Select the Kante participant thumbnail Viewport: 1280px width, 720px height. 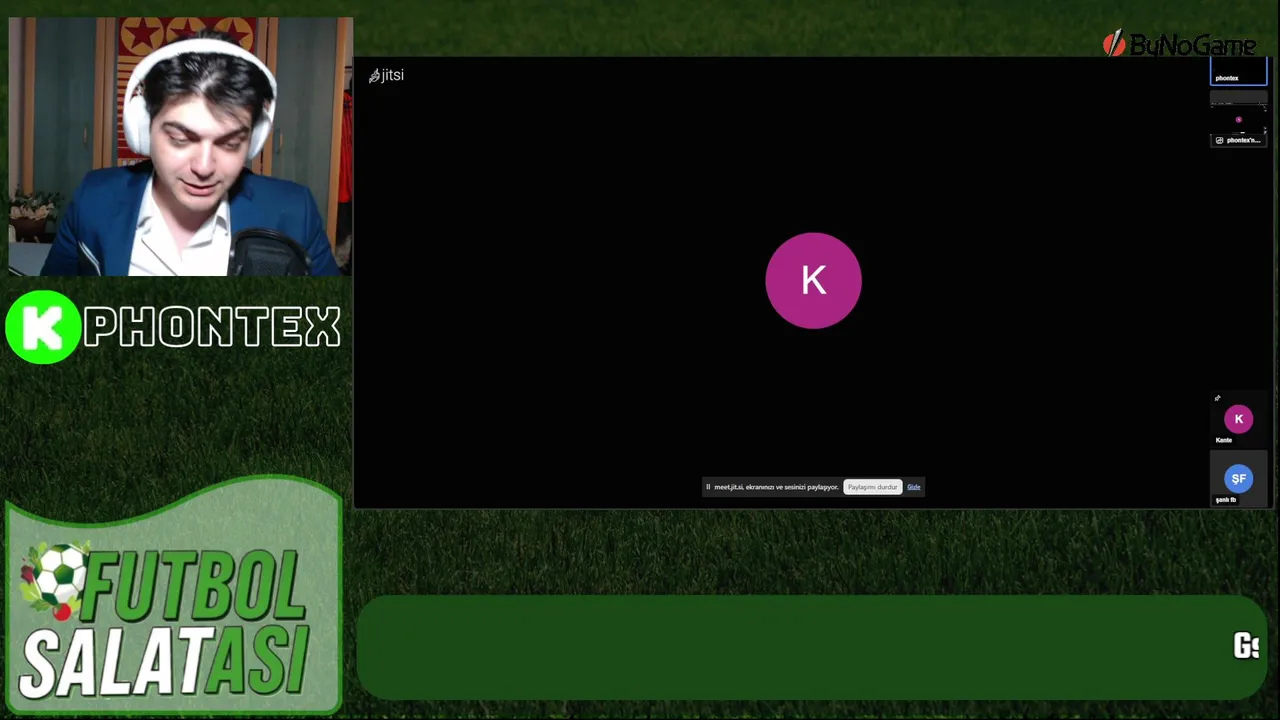[x=1238, y=421]
